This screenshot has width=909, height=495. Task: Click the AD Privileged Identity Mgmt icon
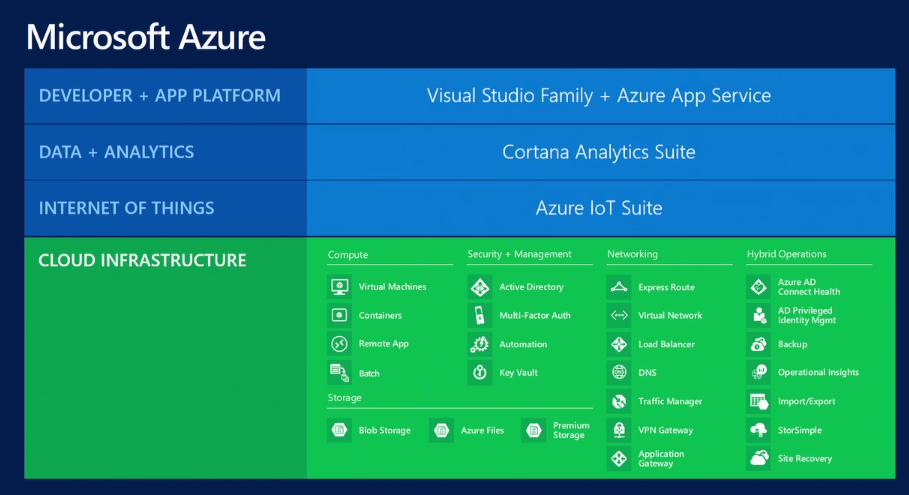coord(759,315)
